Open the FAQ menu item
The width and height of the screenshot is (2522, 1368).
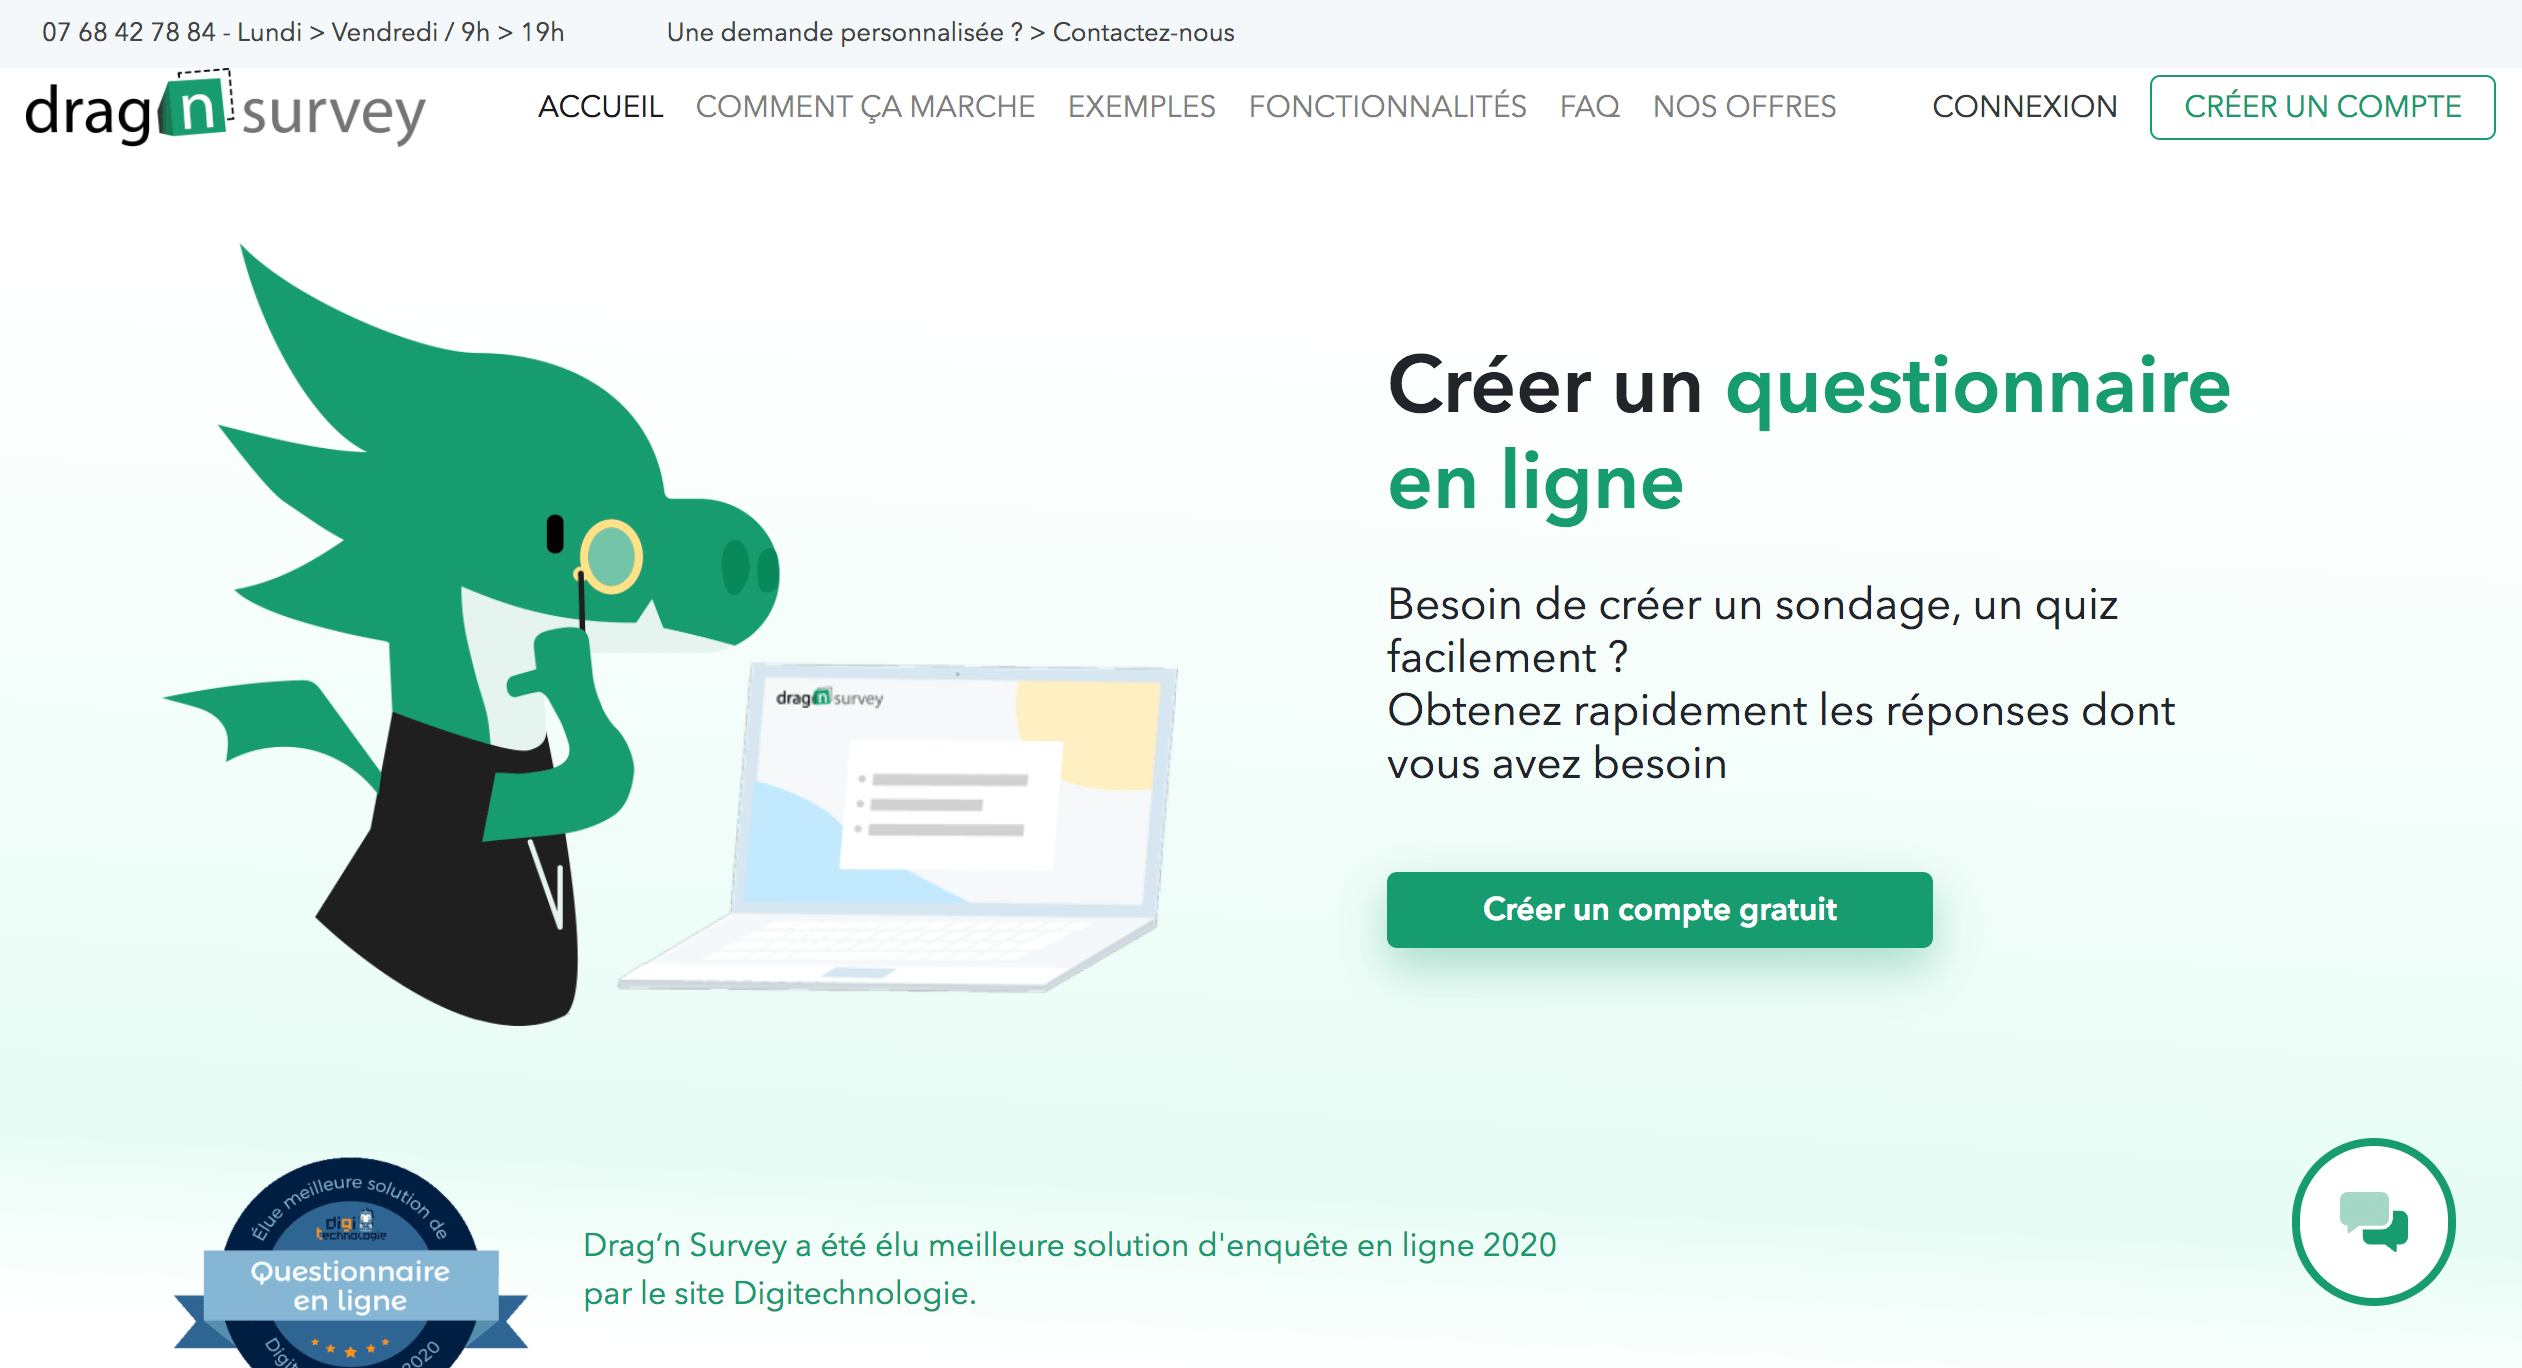click(1589, 106)
